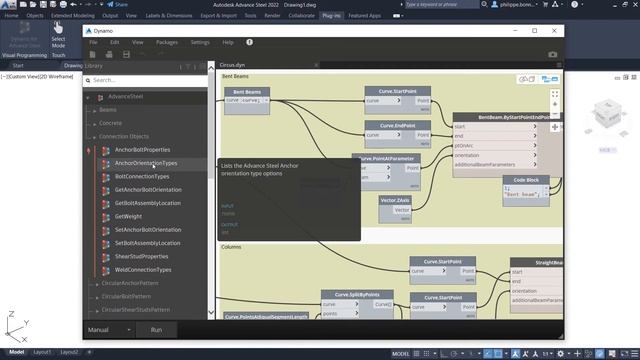Viewport: 640px width, 360px height.
Task: Click Zoom to Fit icon on canvas
Action: [555, 94]
